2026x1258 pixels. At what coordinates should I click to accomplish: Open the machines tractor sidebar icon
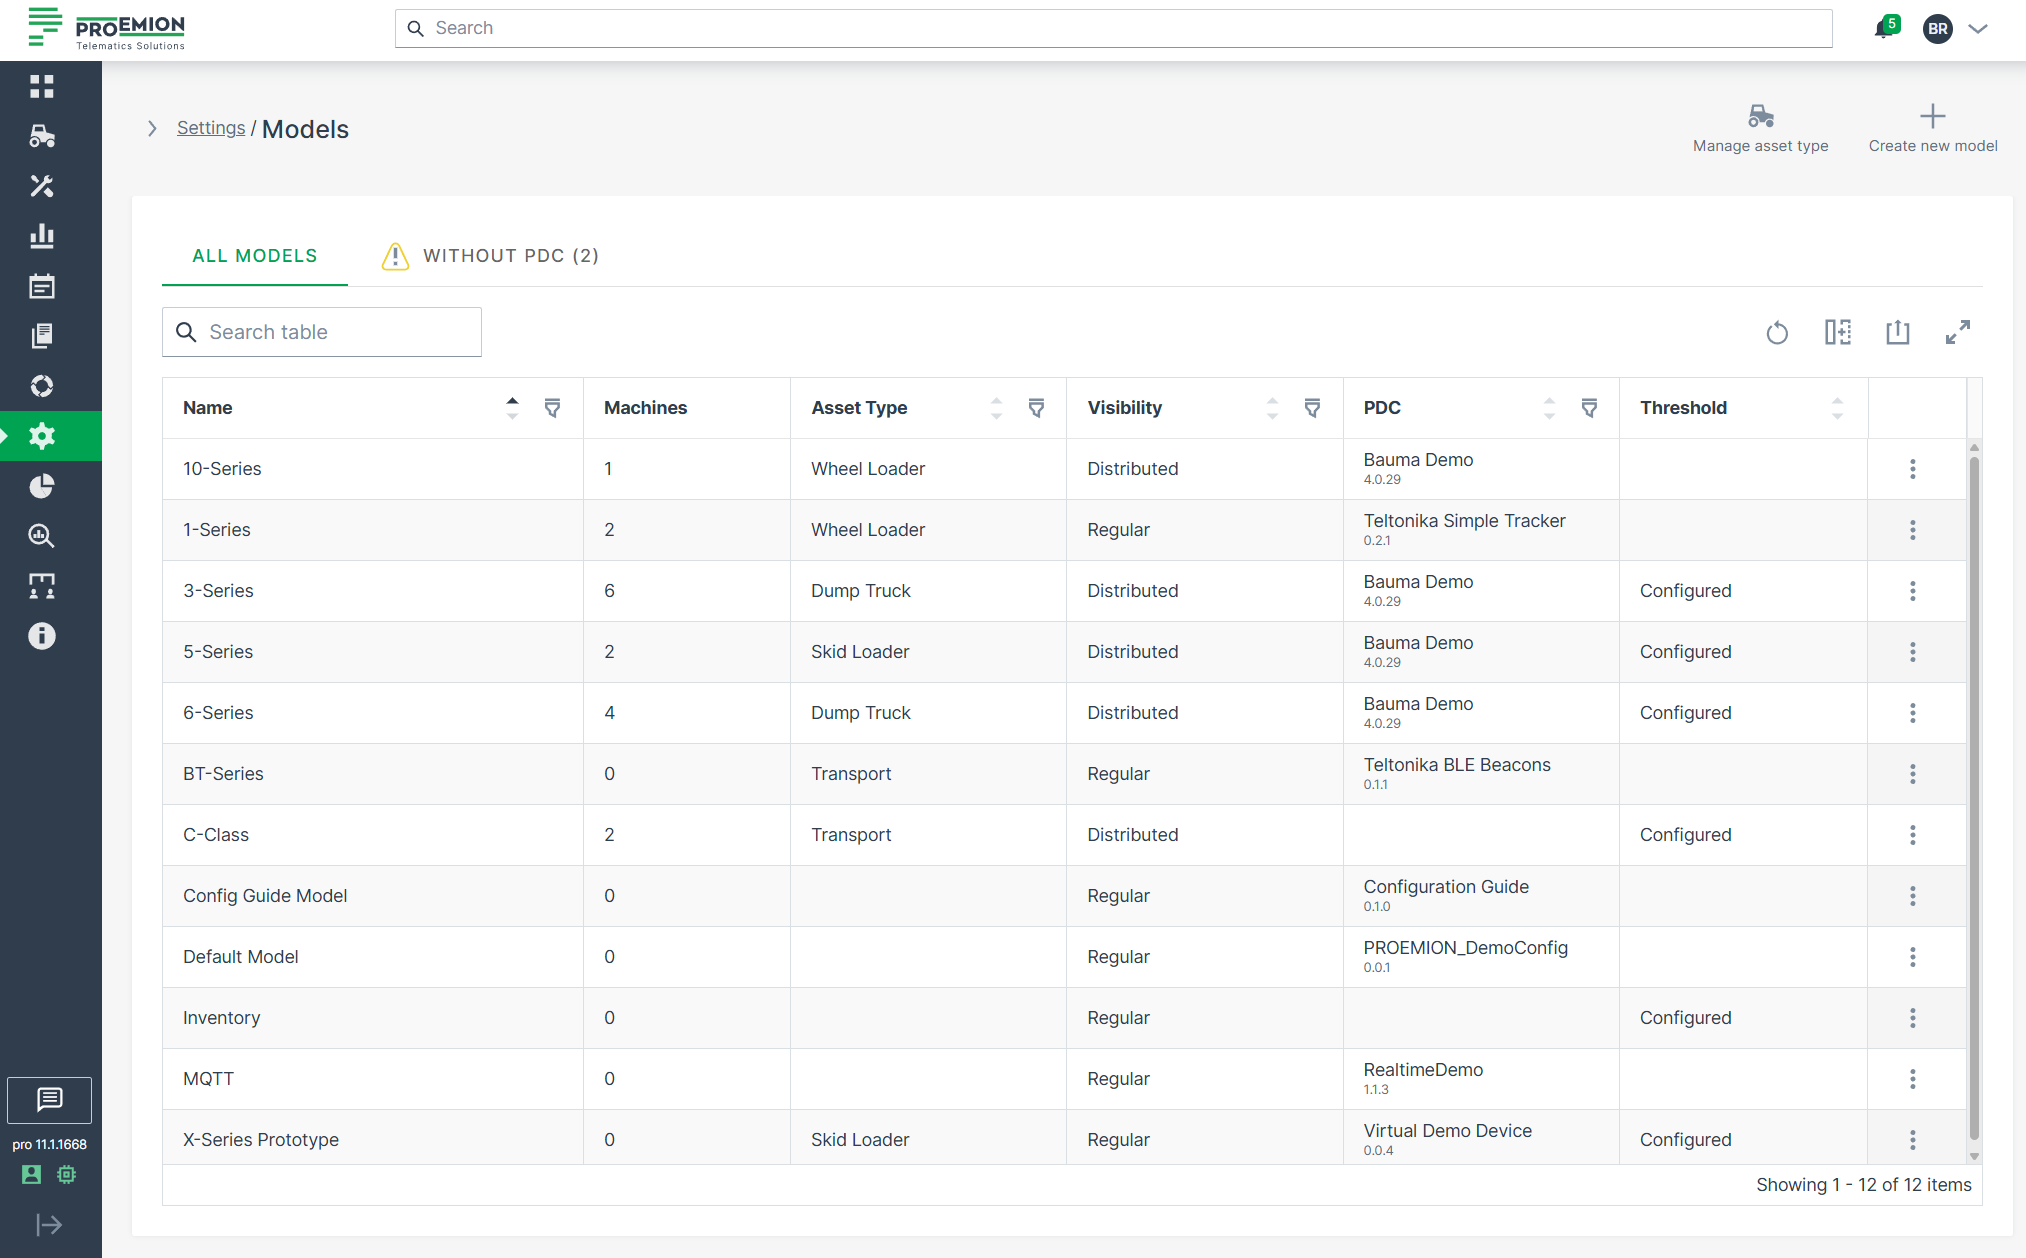[x=42, y=136]
